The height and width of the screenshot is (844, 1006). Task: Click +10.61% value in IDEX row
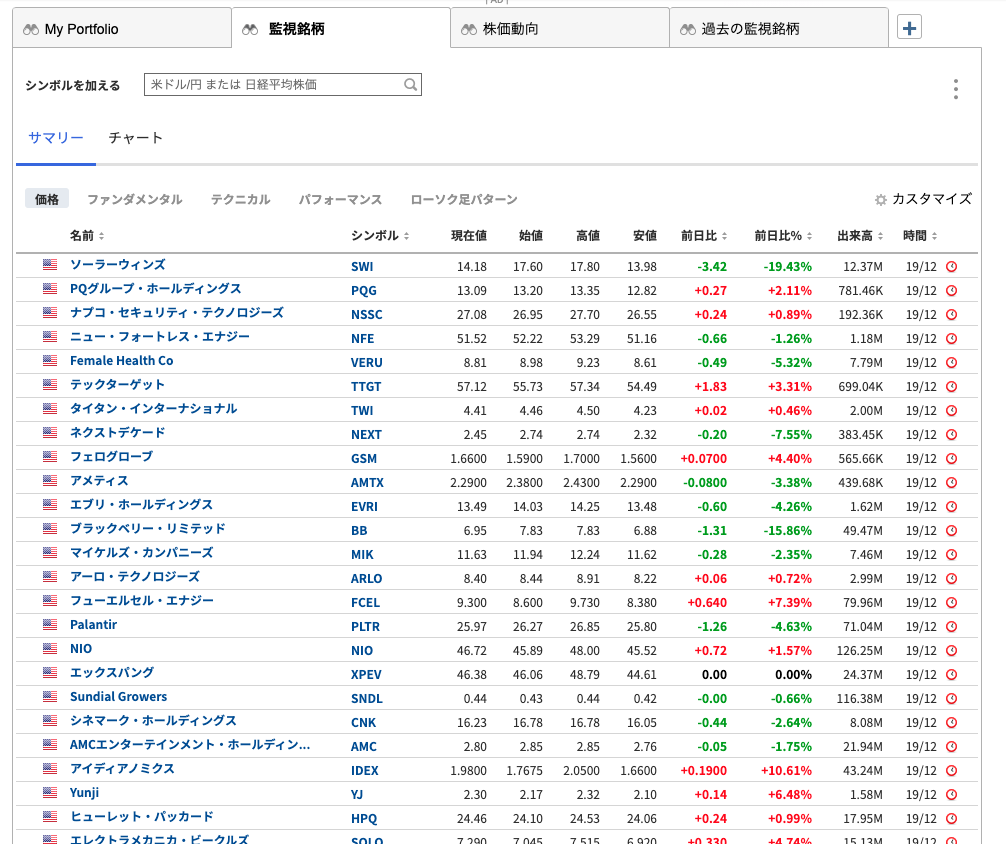click(x=786, y=770)
